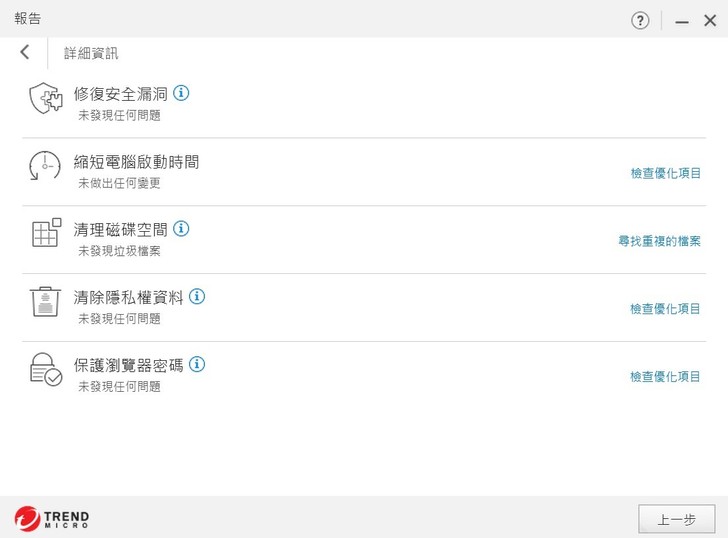The image size is (728, 538).
Task: Click info icon beside 清理磁碟空間
Action: (x=181, y=229)
